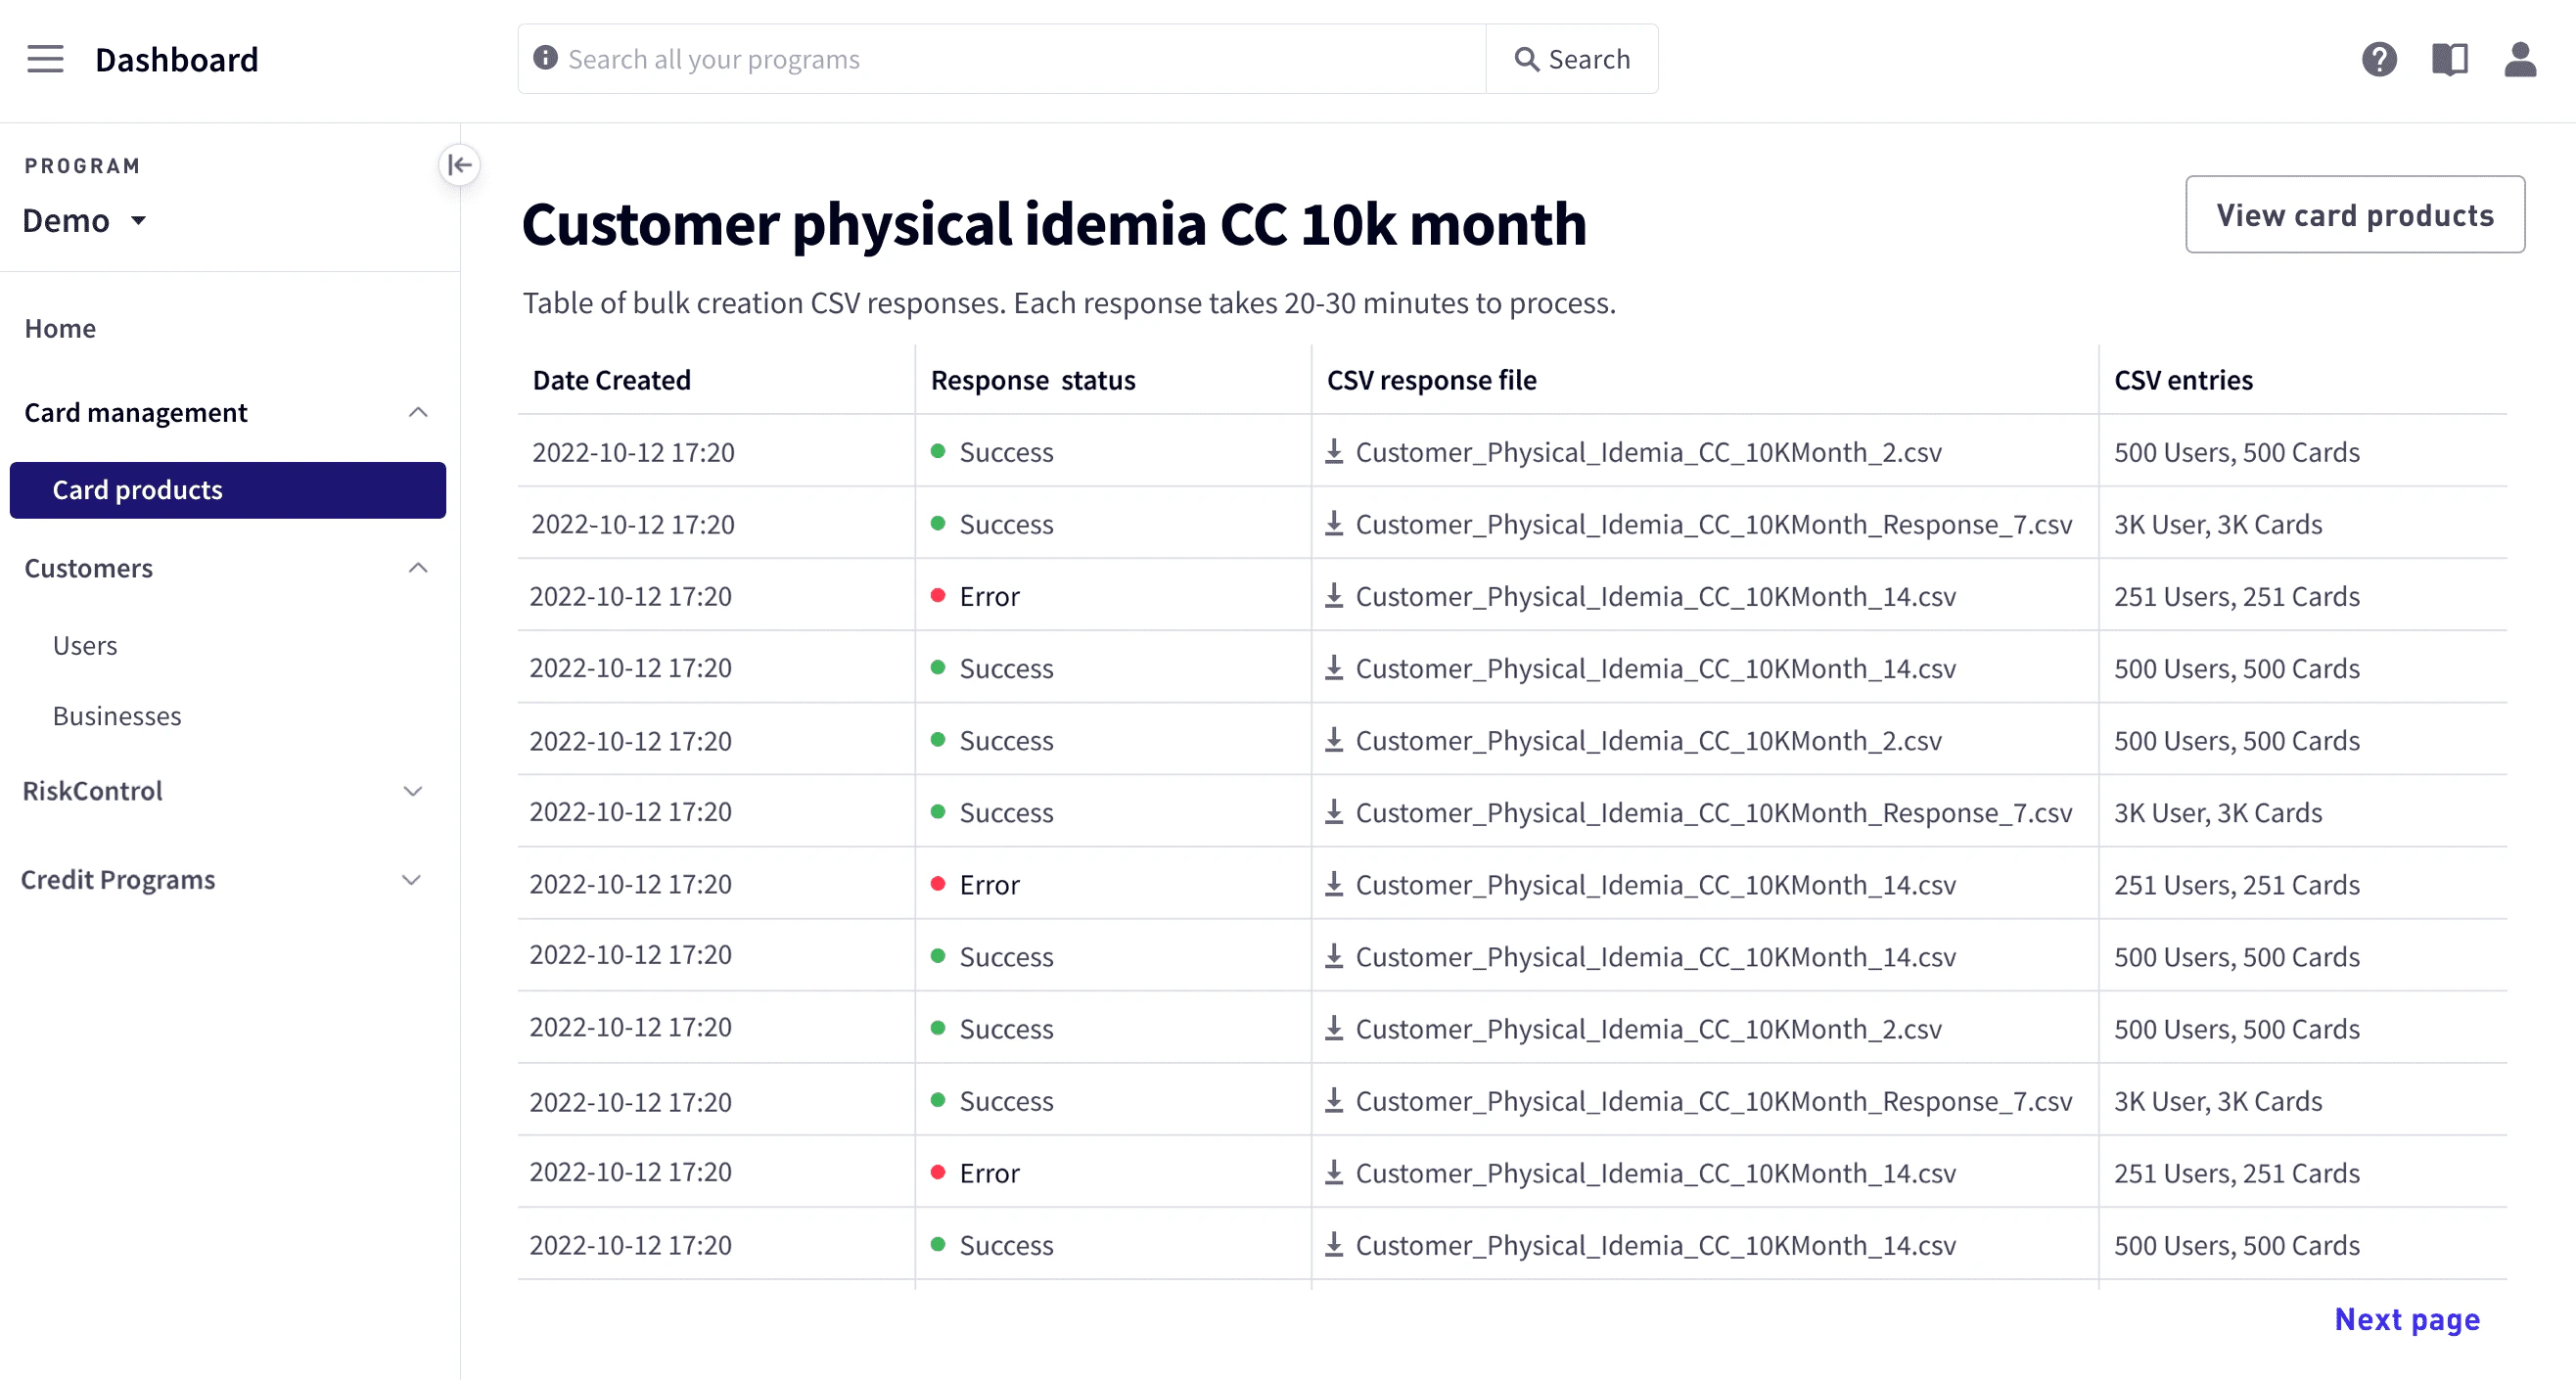Click the magnifier Search button
Viewport: 2576px width, 1380px height.
tap(1572, 59)
